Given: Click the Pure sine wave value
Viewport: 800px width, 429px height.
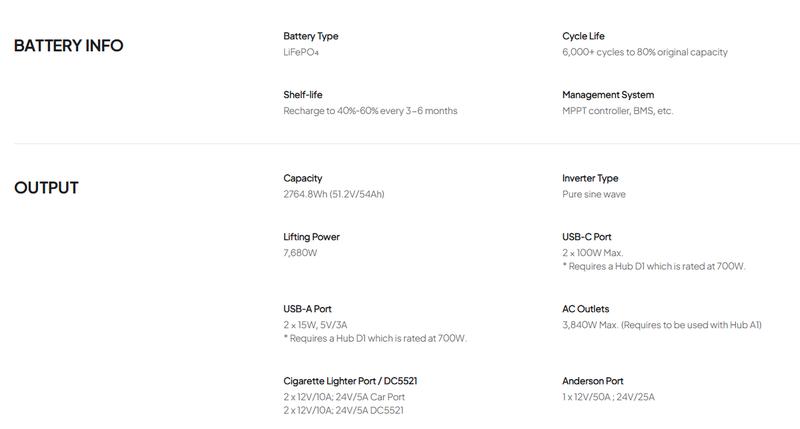Looking at the screenshot, I should [x=594, y=194].
